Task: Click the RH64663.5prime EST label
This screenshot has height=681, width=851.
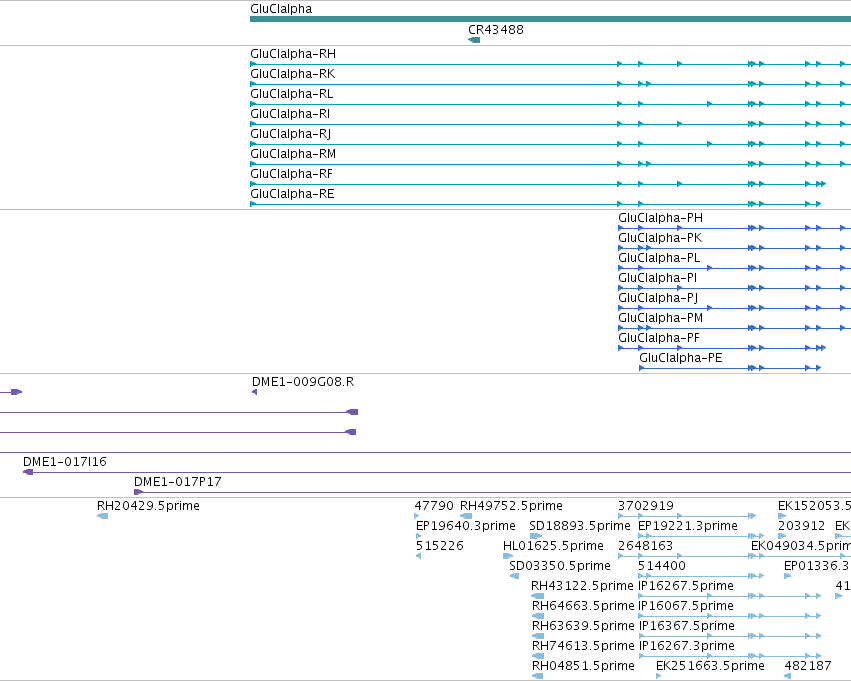Action: [x=583, y=606]
